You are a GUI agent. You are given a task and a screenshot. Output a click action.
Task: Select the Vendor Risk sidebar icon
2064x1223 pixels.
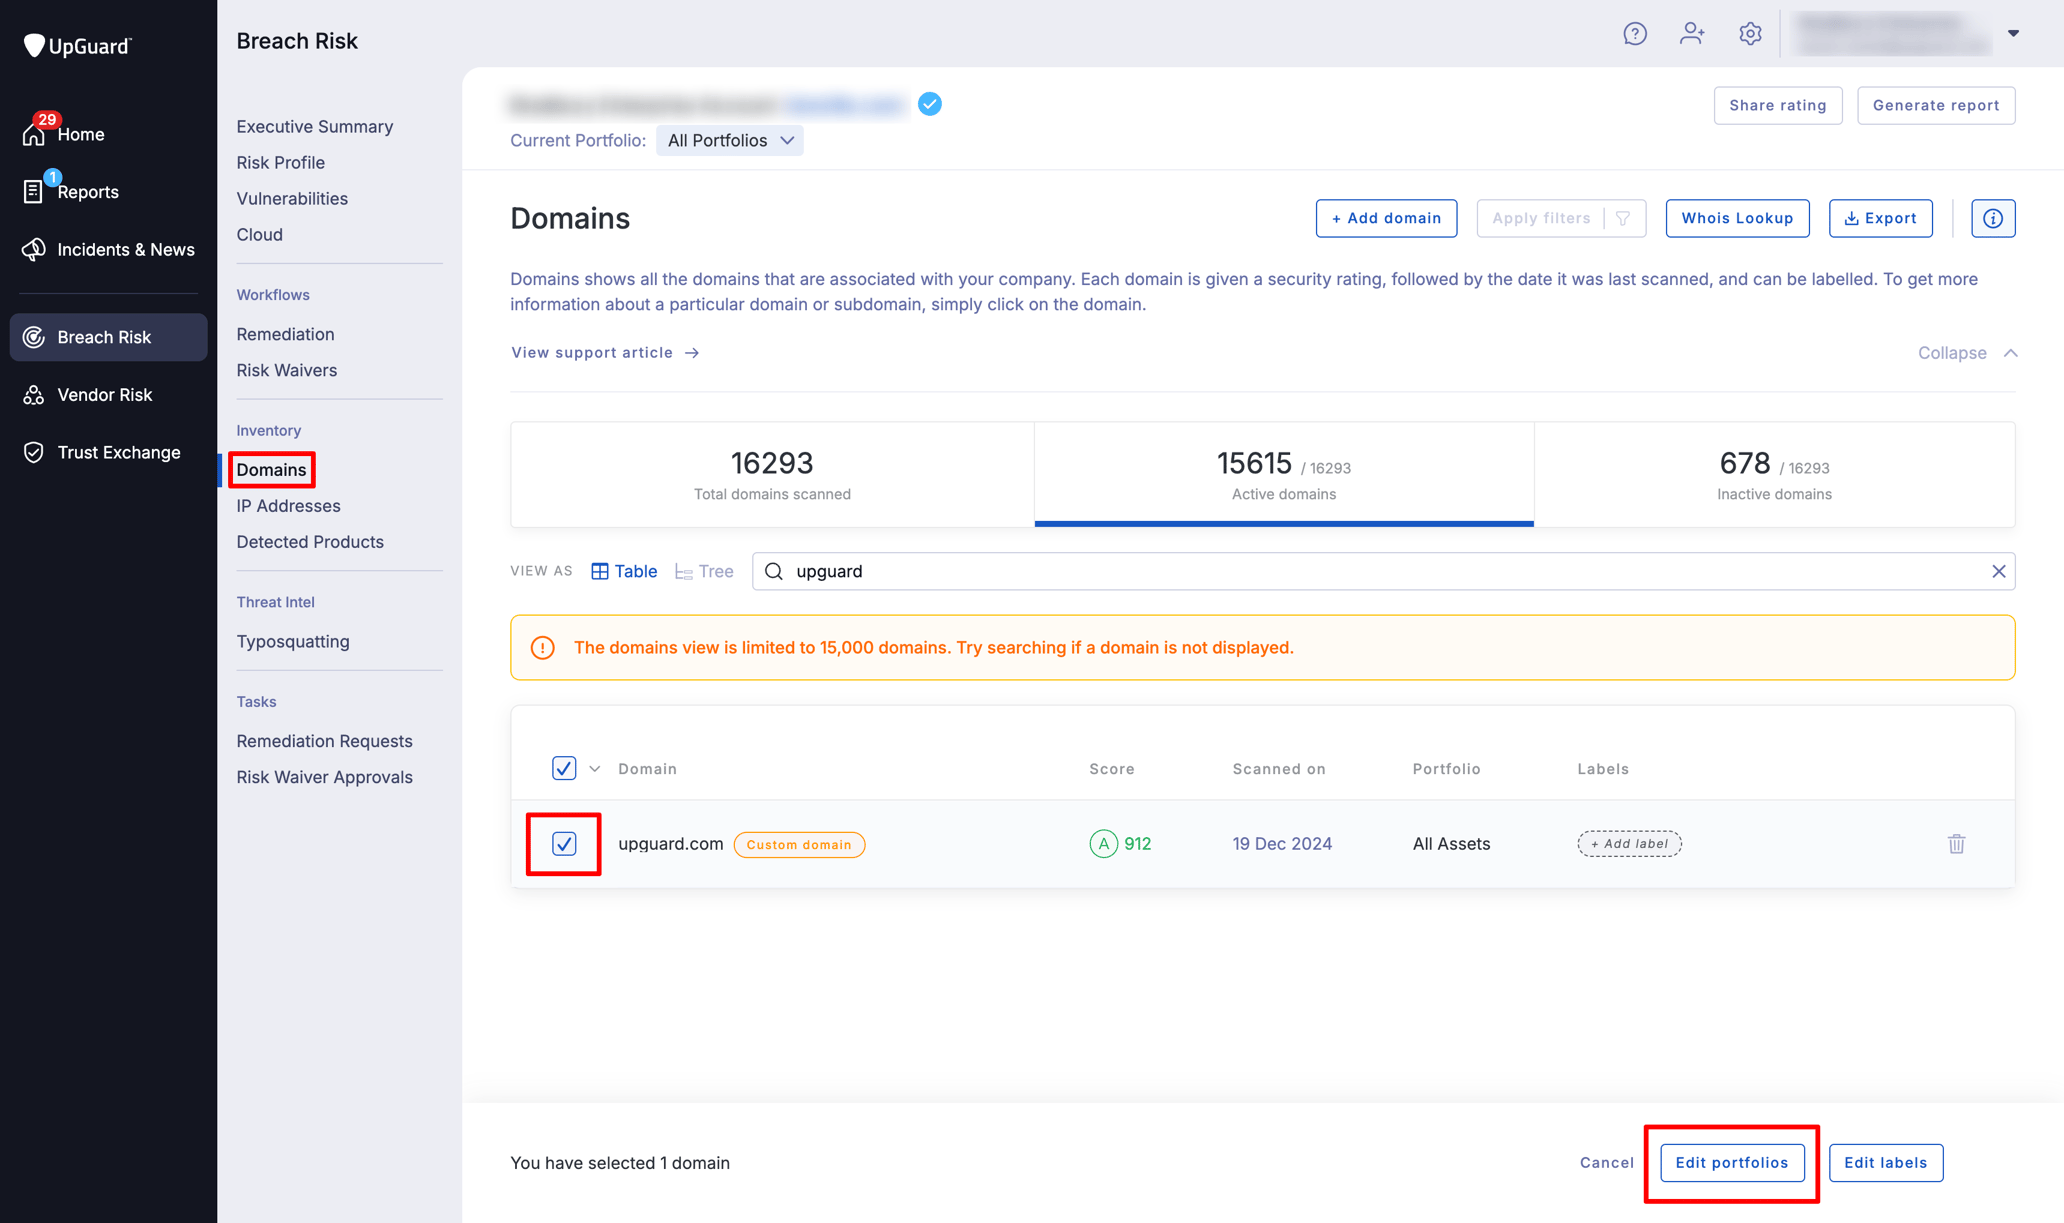tap(34, 394)
